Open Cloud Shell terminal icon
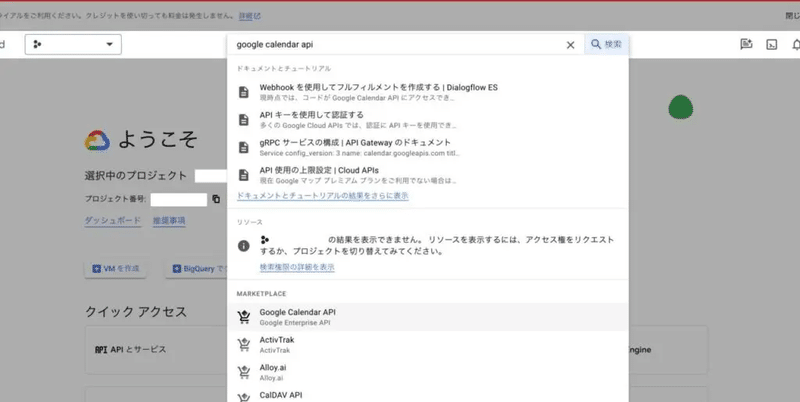 771,44
